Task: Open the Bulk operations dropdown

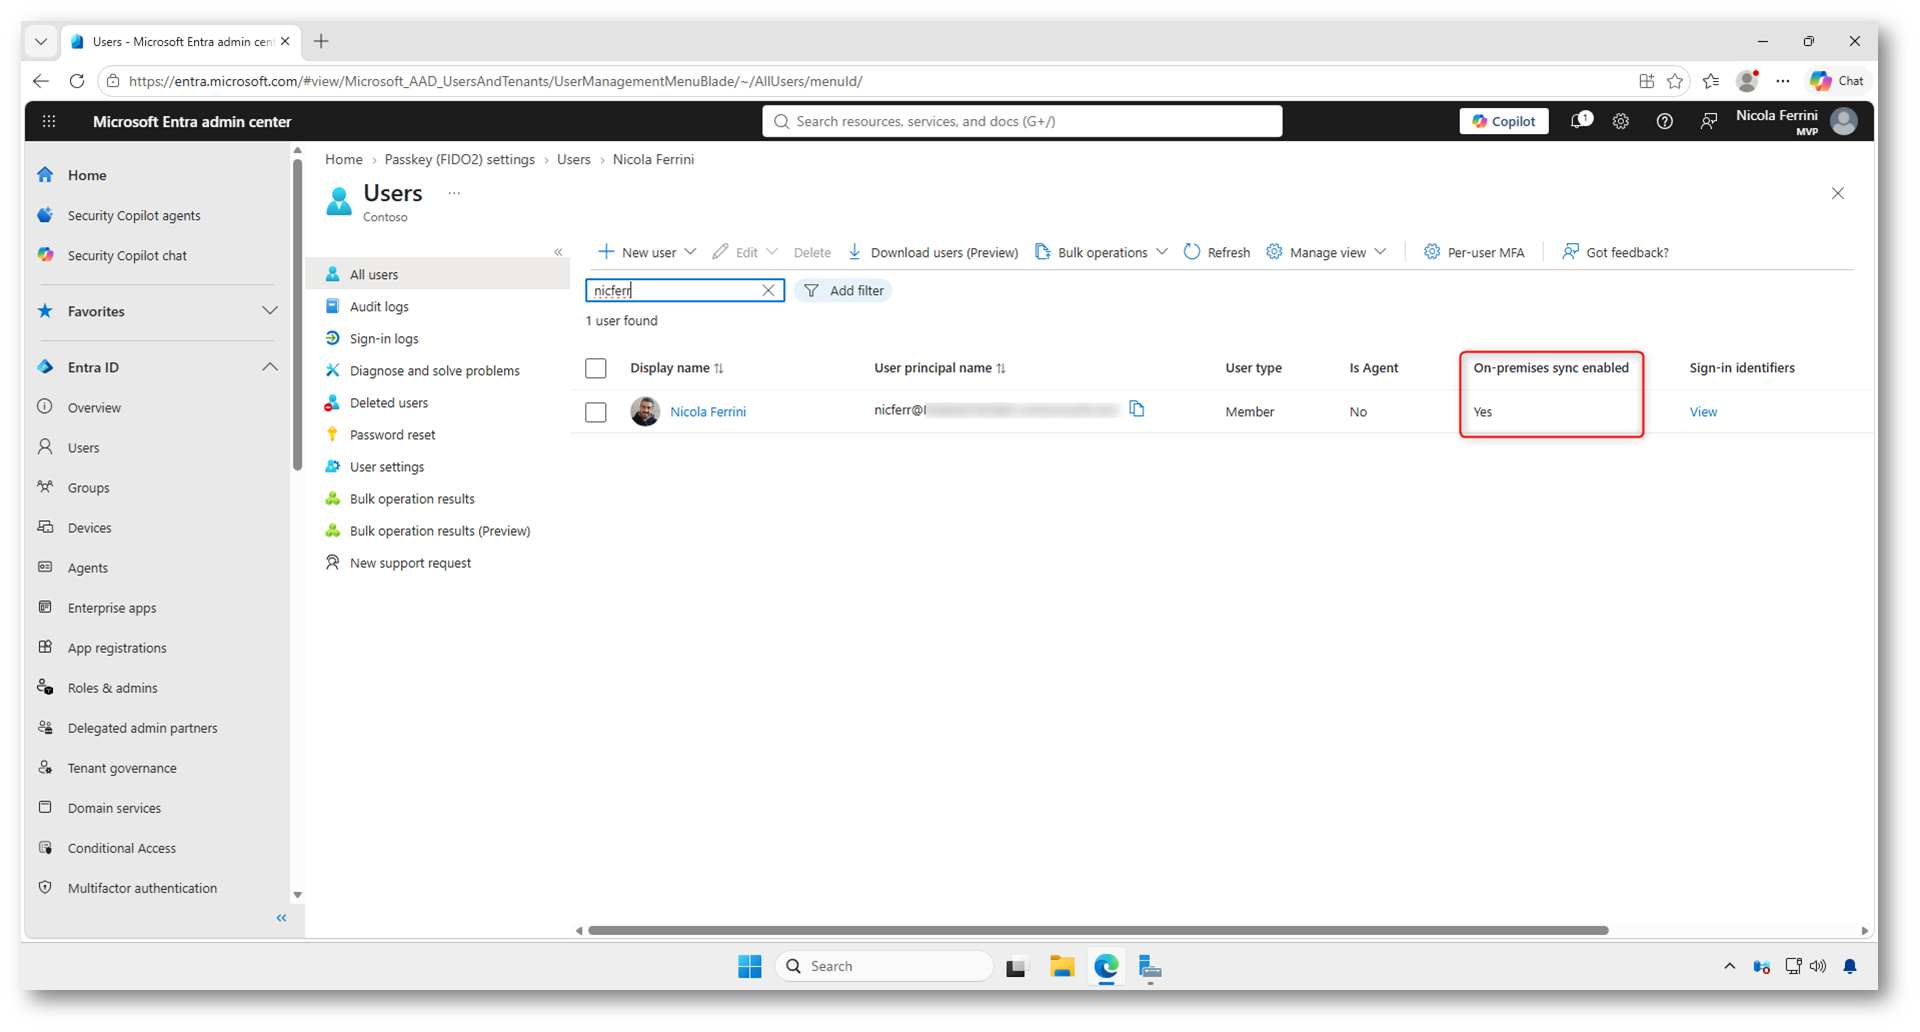Action: pos(1101,252)
